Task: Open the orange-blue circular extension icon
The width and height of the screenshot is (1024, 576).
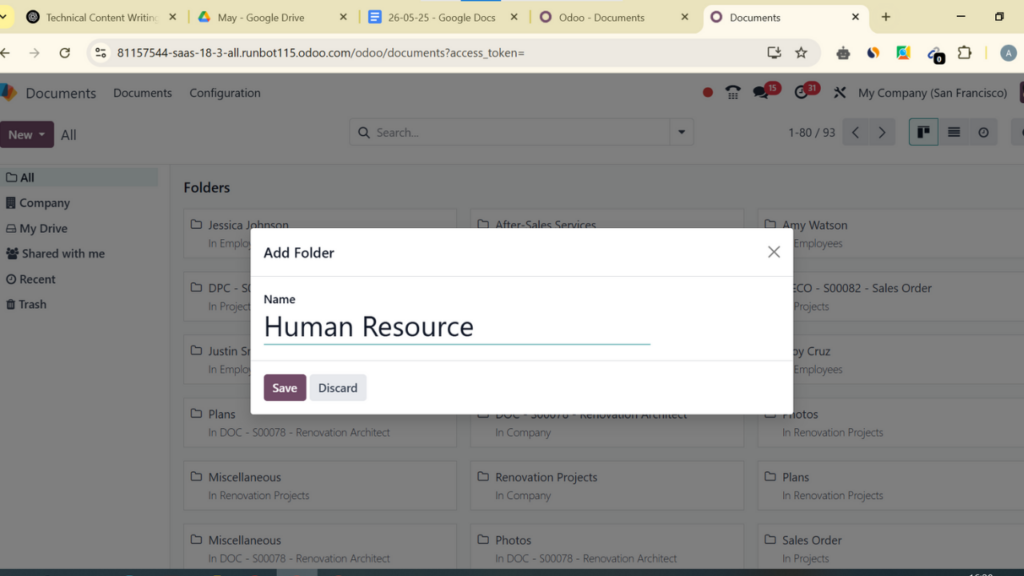Action: pos(873,53)
